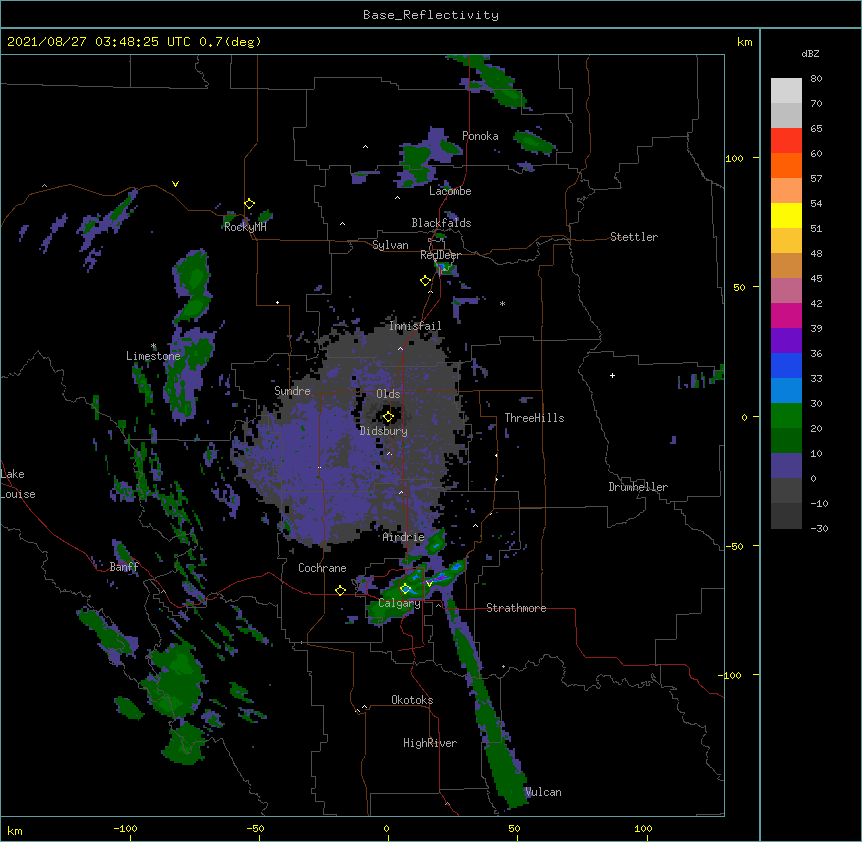Click the 48 value in dBZ legend

coord(816,253)
